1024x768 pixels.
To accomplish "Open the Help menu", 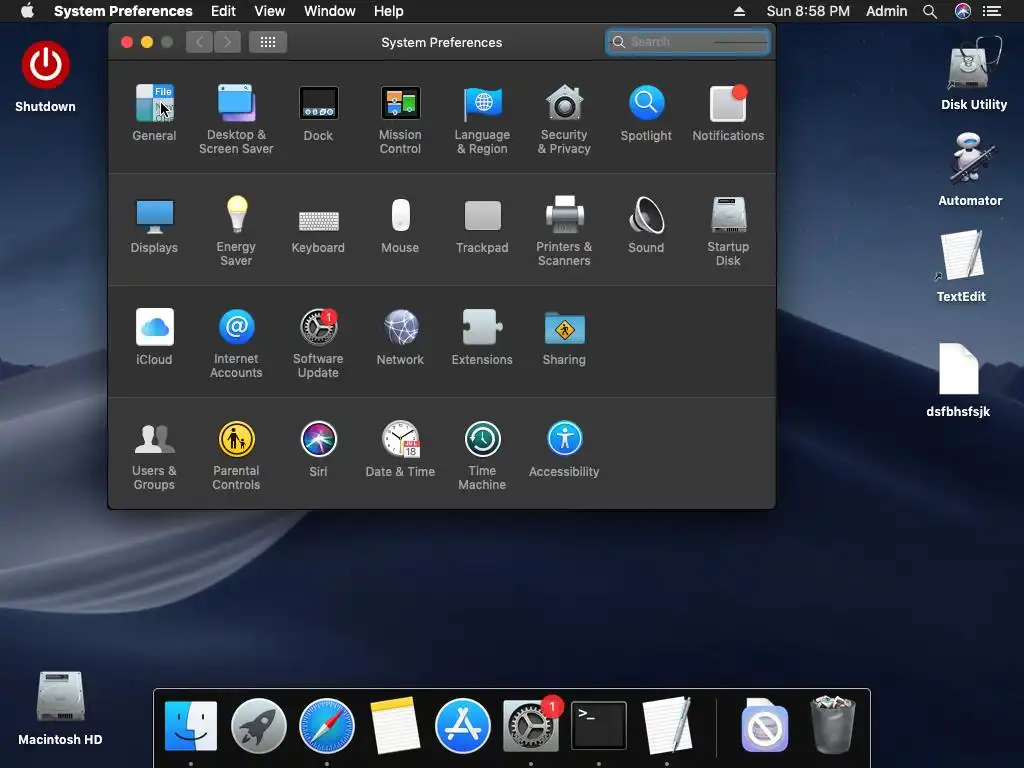I will [x=389, y=11].
